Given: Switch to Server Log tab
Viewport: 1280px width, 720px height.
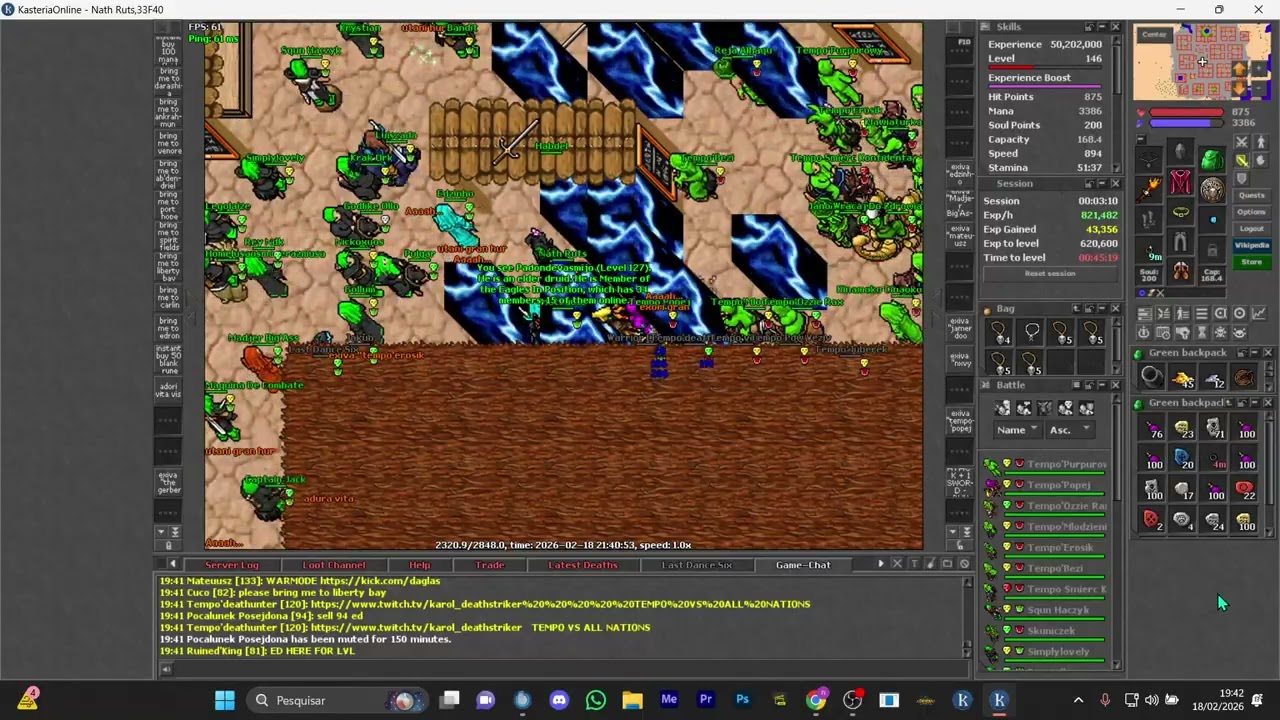Looking at the screenshot, I should pos(232,565).
